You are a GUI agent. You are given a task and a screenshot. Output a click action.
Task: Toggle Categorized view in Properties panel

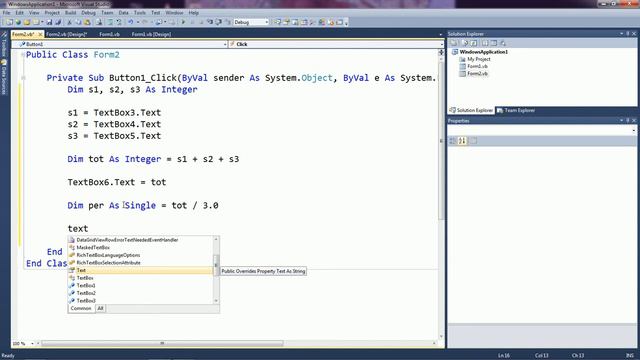(x=452, y=141)
